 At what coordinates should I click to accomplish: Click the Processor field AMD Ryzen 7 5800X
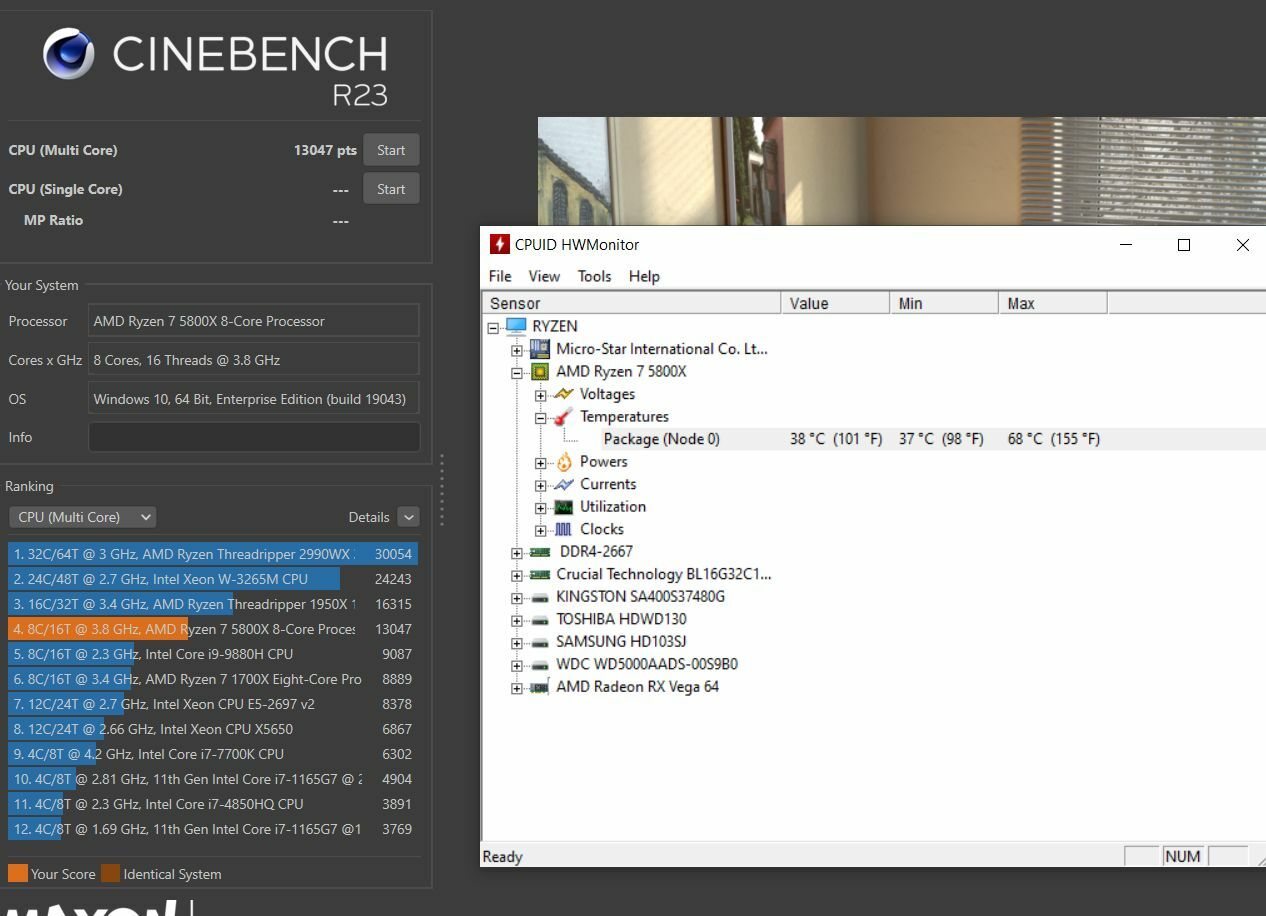254,321
